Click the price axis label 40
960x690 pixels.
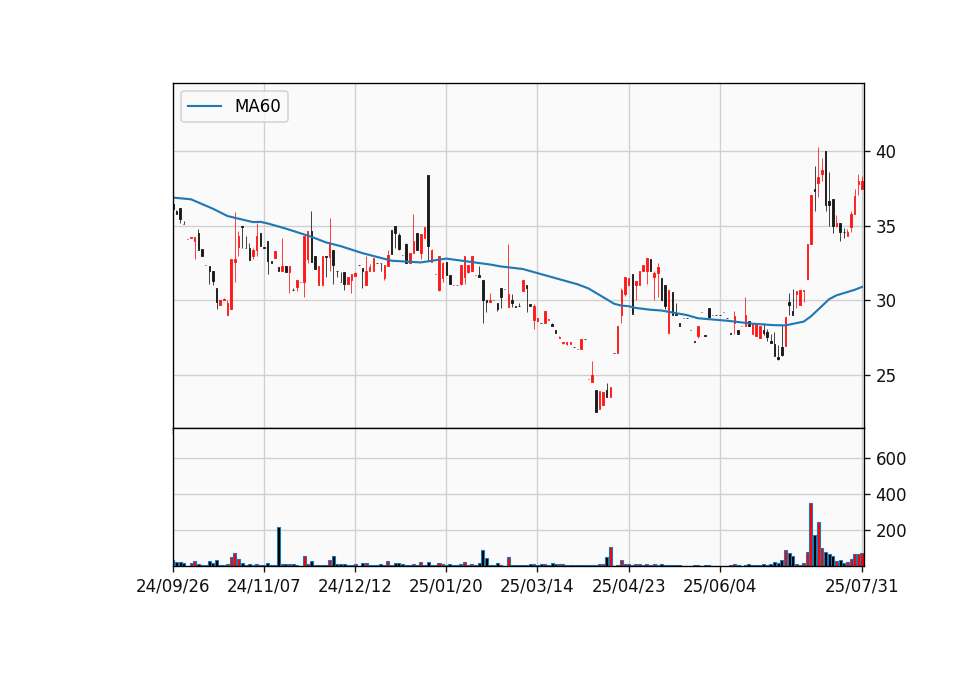pos(886,152)
